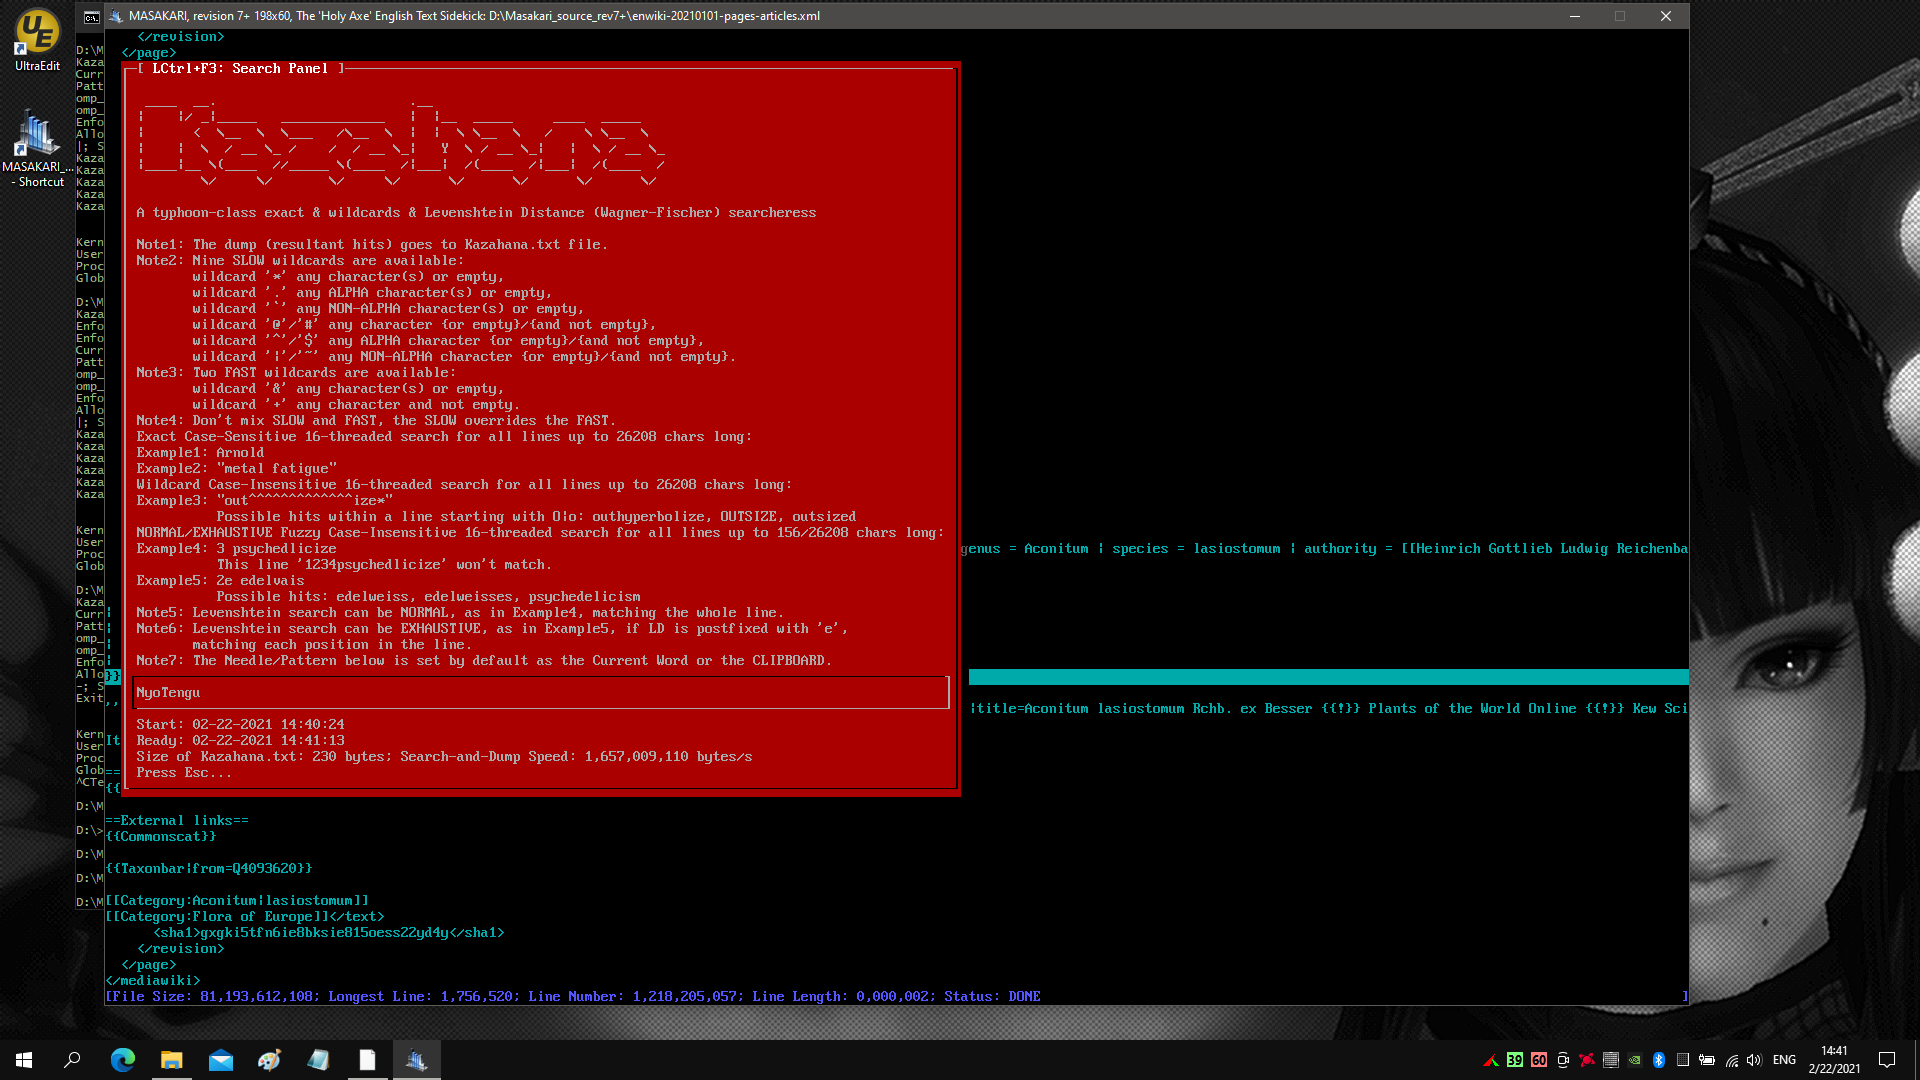Launch the Mail app from the taskbar
This screenshot has height=1080, width=1920.
coord(221,1060)
